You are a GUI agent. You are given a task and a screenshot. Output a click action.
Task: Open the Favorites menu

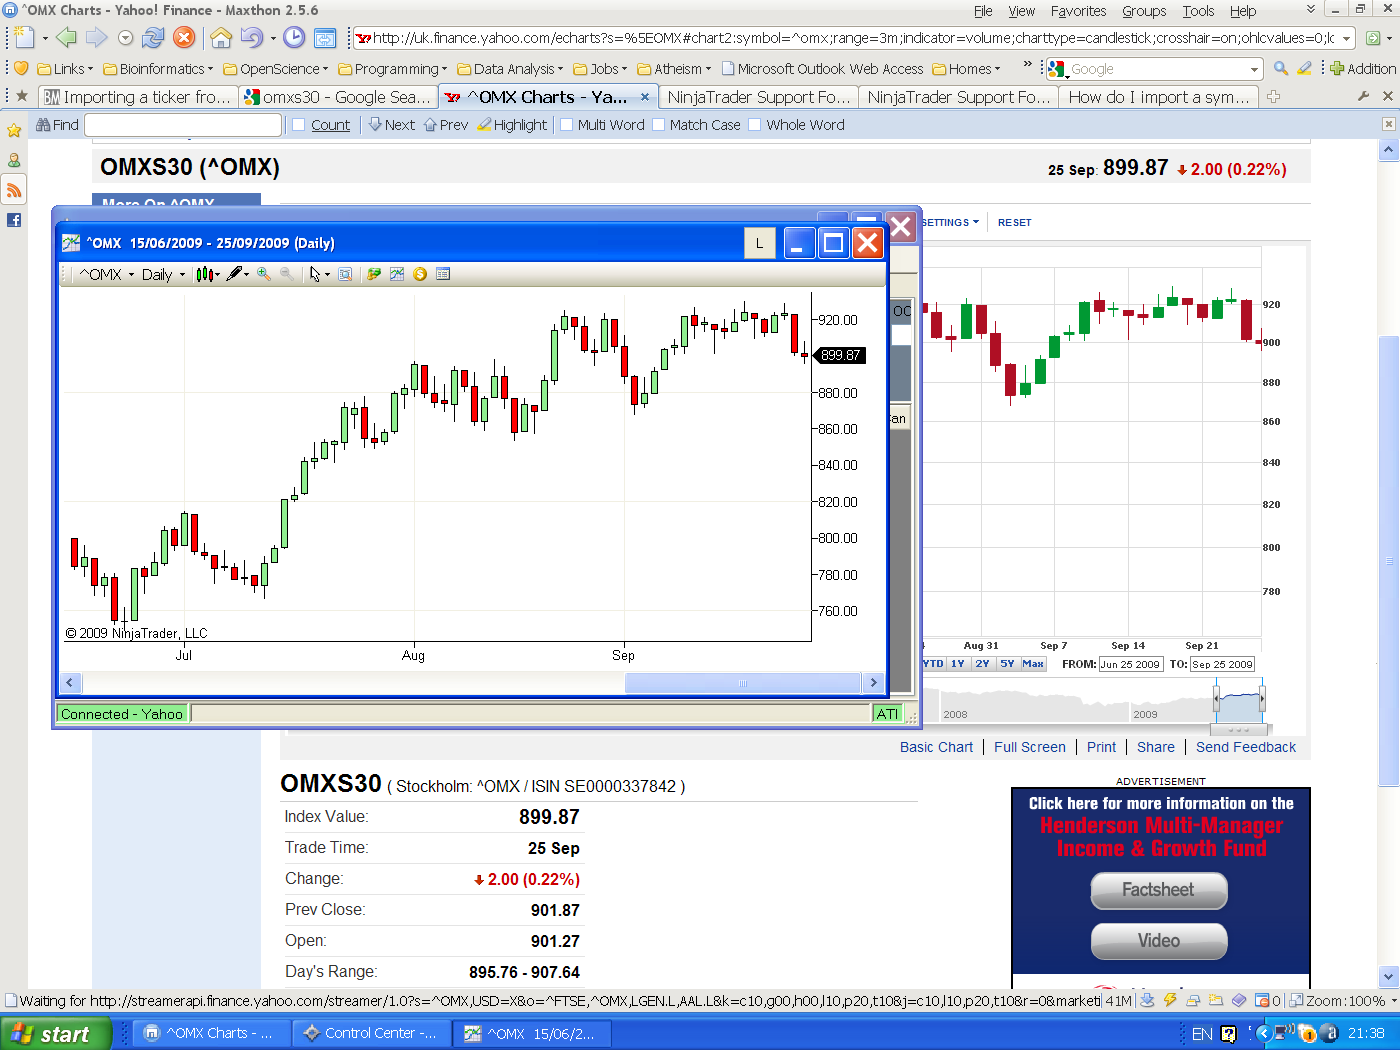(x=1078, y=11)
